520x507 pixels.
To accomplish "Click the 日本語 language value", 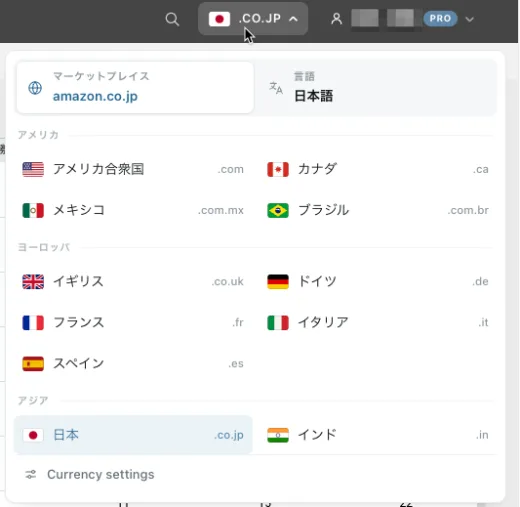I will coord(313,96).
